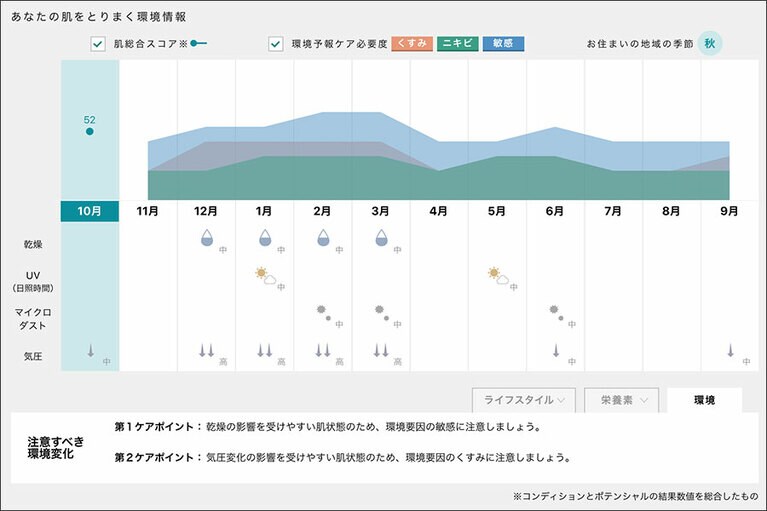This screenshot has height=511, width=767.
Task: Click the お住まいの地域の季節 label
Action: (640, 44)
